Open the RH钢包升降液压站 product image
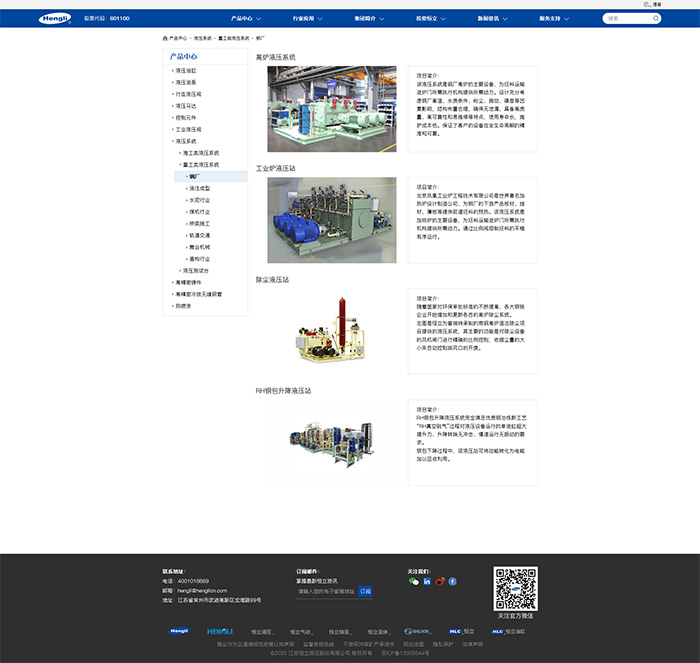This screenshot has width=700, height=663. 332,442
